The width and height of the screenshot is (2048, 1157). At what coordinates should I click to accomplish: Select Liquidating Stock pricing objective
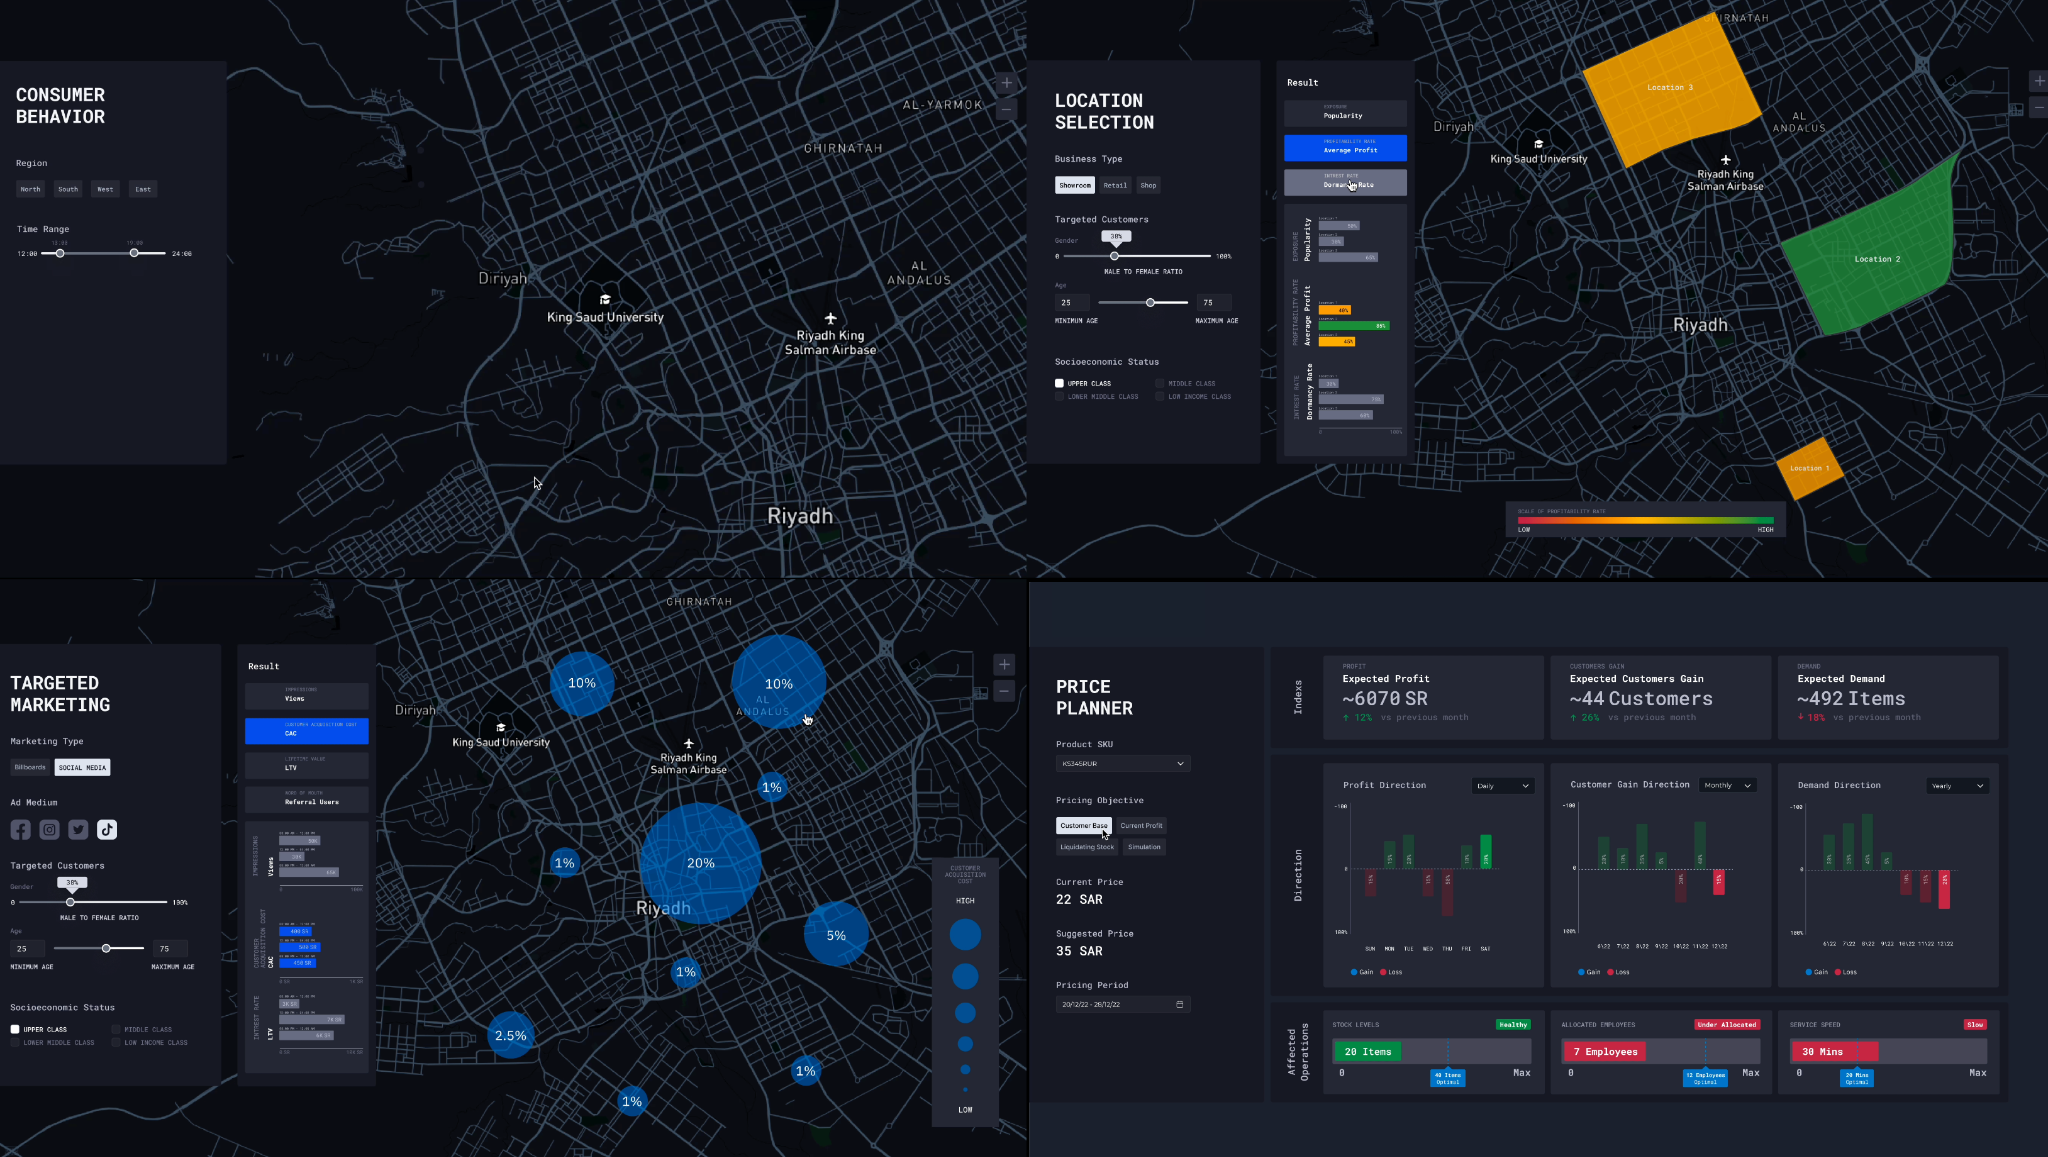(1087, 847)
